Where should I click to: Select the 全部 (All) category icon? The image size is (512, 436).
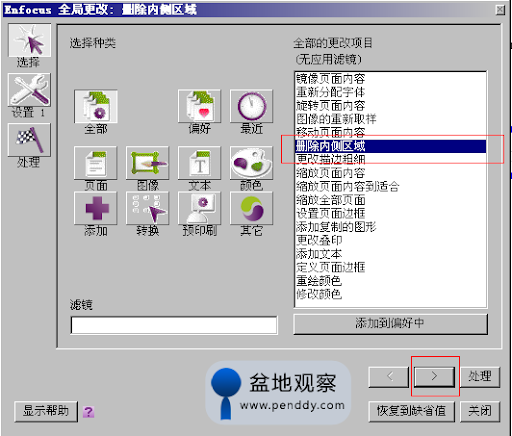(96, 106)
